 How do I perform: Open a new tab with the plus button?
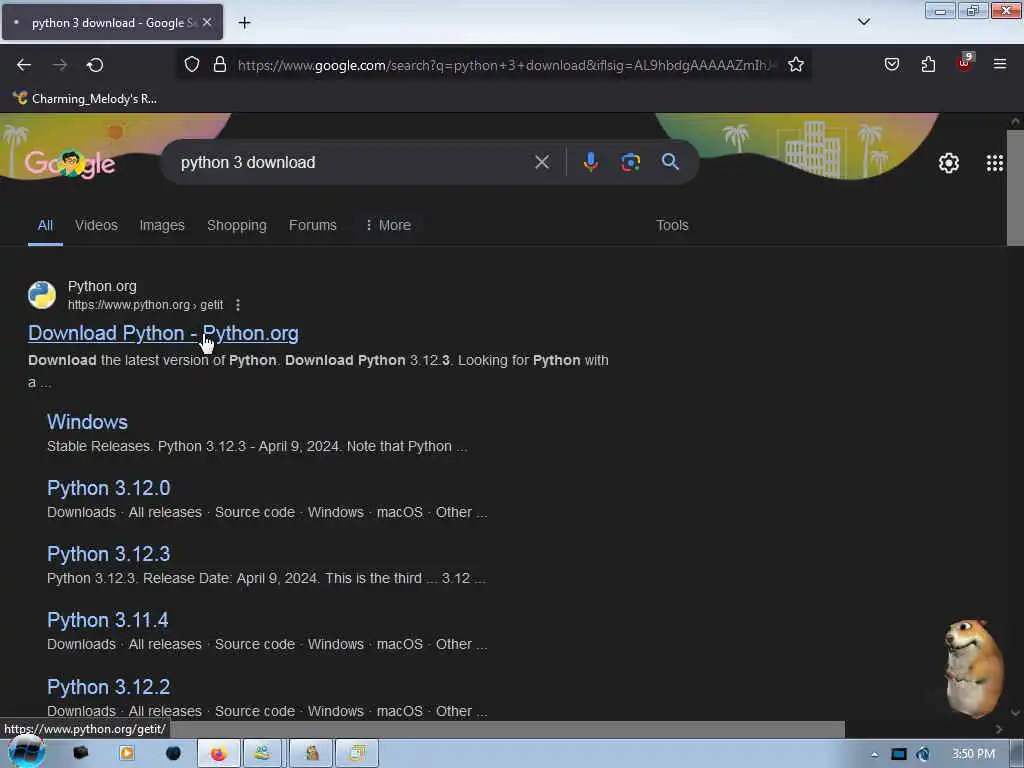coord(244,23)
